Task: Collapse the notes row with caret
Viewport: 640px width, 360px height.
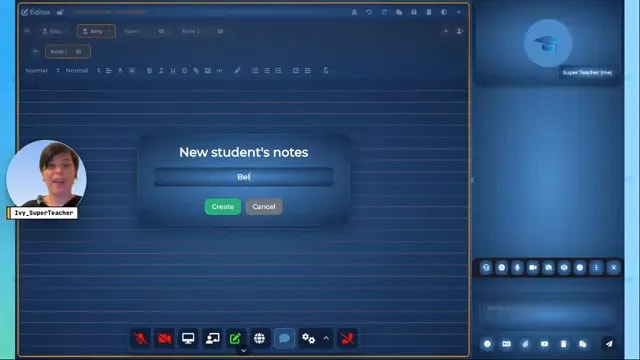Action: (x=36, y=51)
